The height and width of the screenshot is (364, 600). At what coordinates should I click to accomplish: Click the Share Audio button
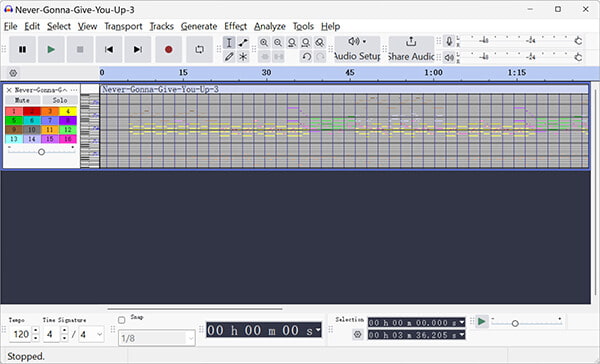(411, 49)
